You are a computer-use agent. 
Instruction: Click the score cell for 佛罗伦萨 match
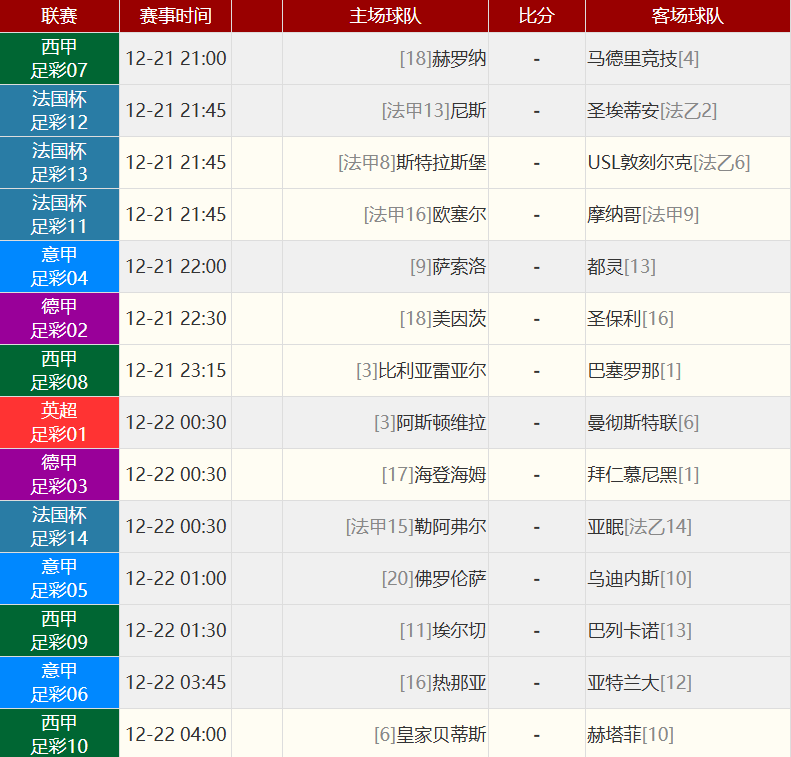tap(536, 579)
